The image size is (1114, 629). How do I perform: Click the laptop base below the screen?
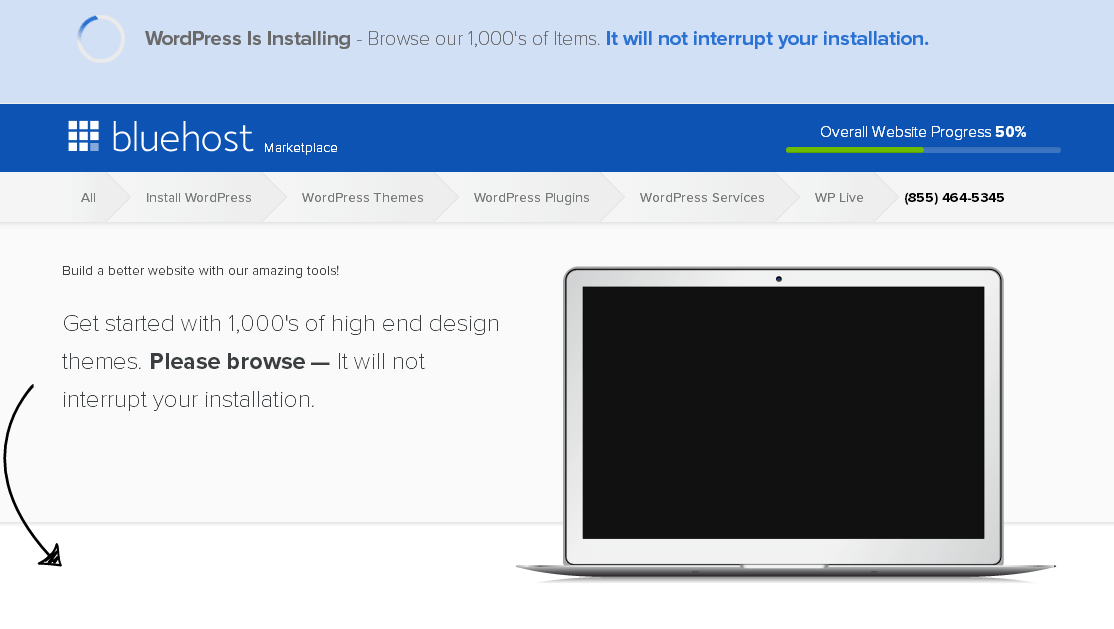tap(783, 565)
